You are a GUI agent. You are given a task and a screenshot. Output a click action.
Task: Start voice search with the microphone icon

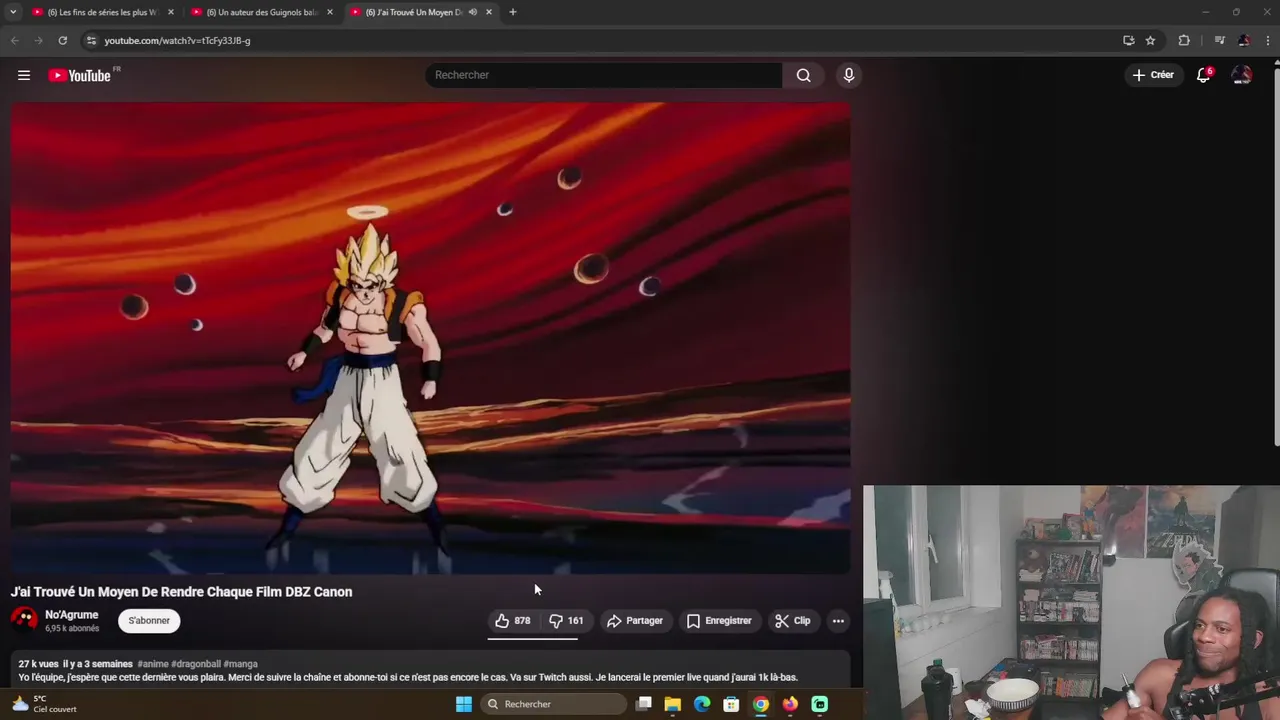(x=849, y=75)
